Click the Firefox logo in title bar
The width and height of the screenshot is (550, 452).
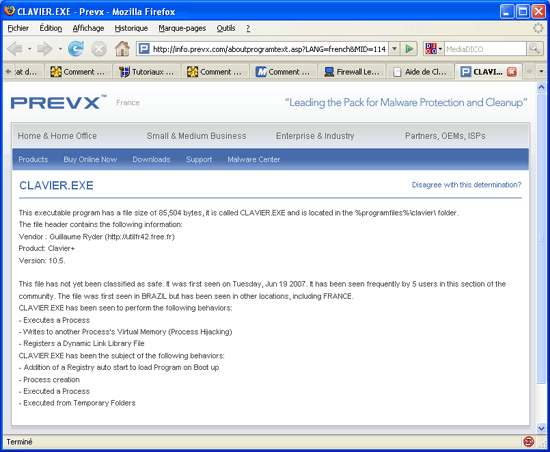[x=9, y=11]
